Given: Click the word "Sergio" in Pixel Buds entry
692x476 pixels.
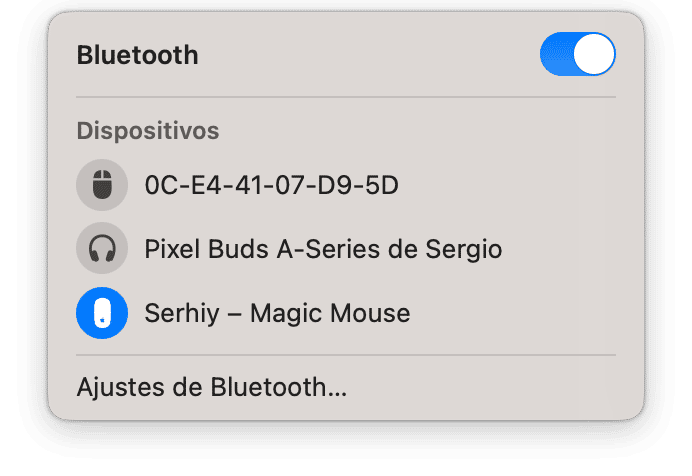Looking at the screenshot, I should point(465,249).
